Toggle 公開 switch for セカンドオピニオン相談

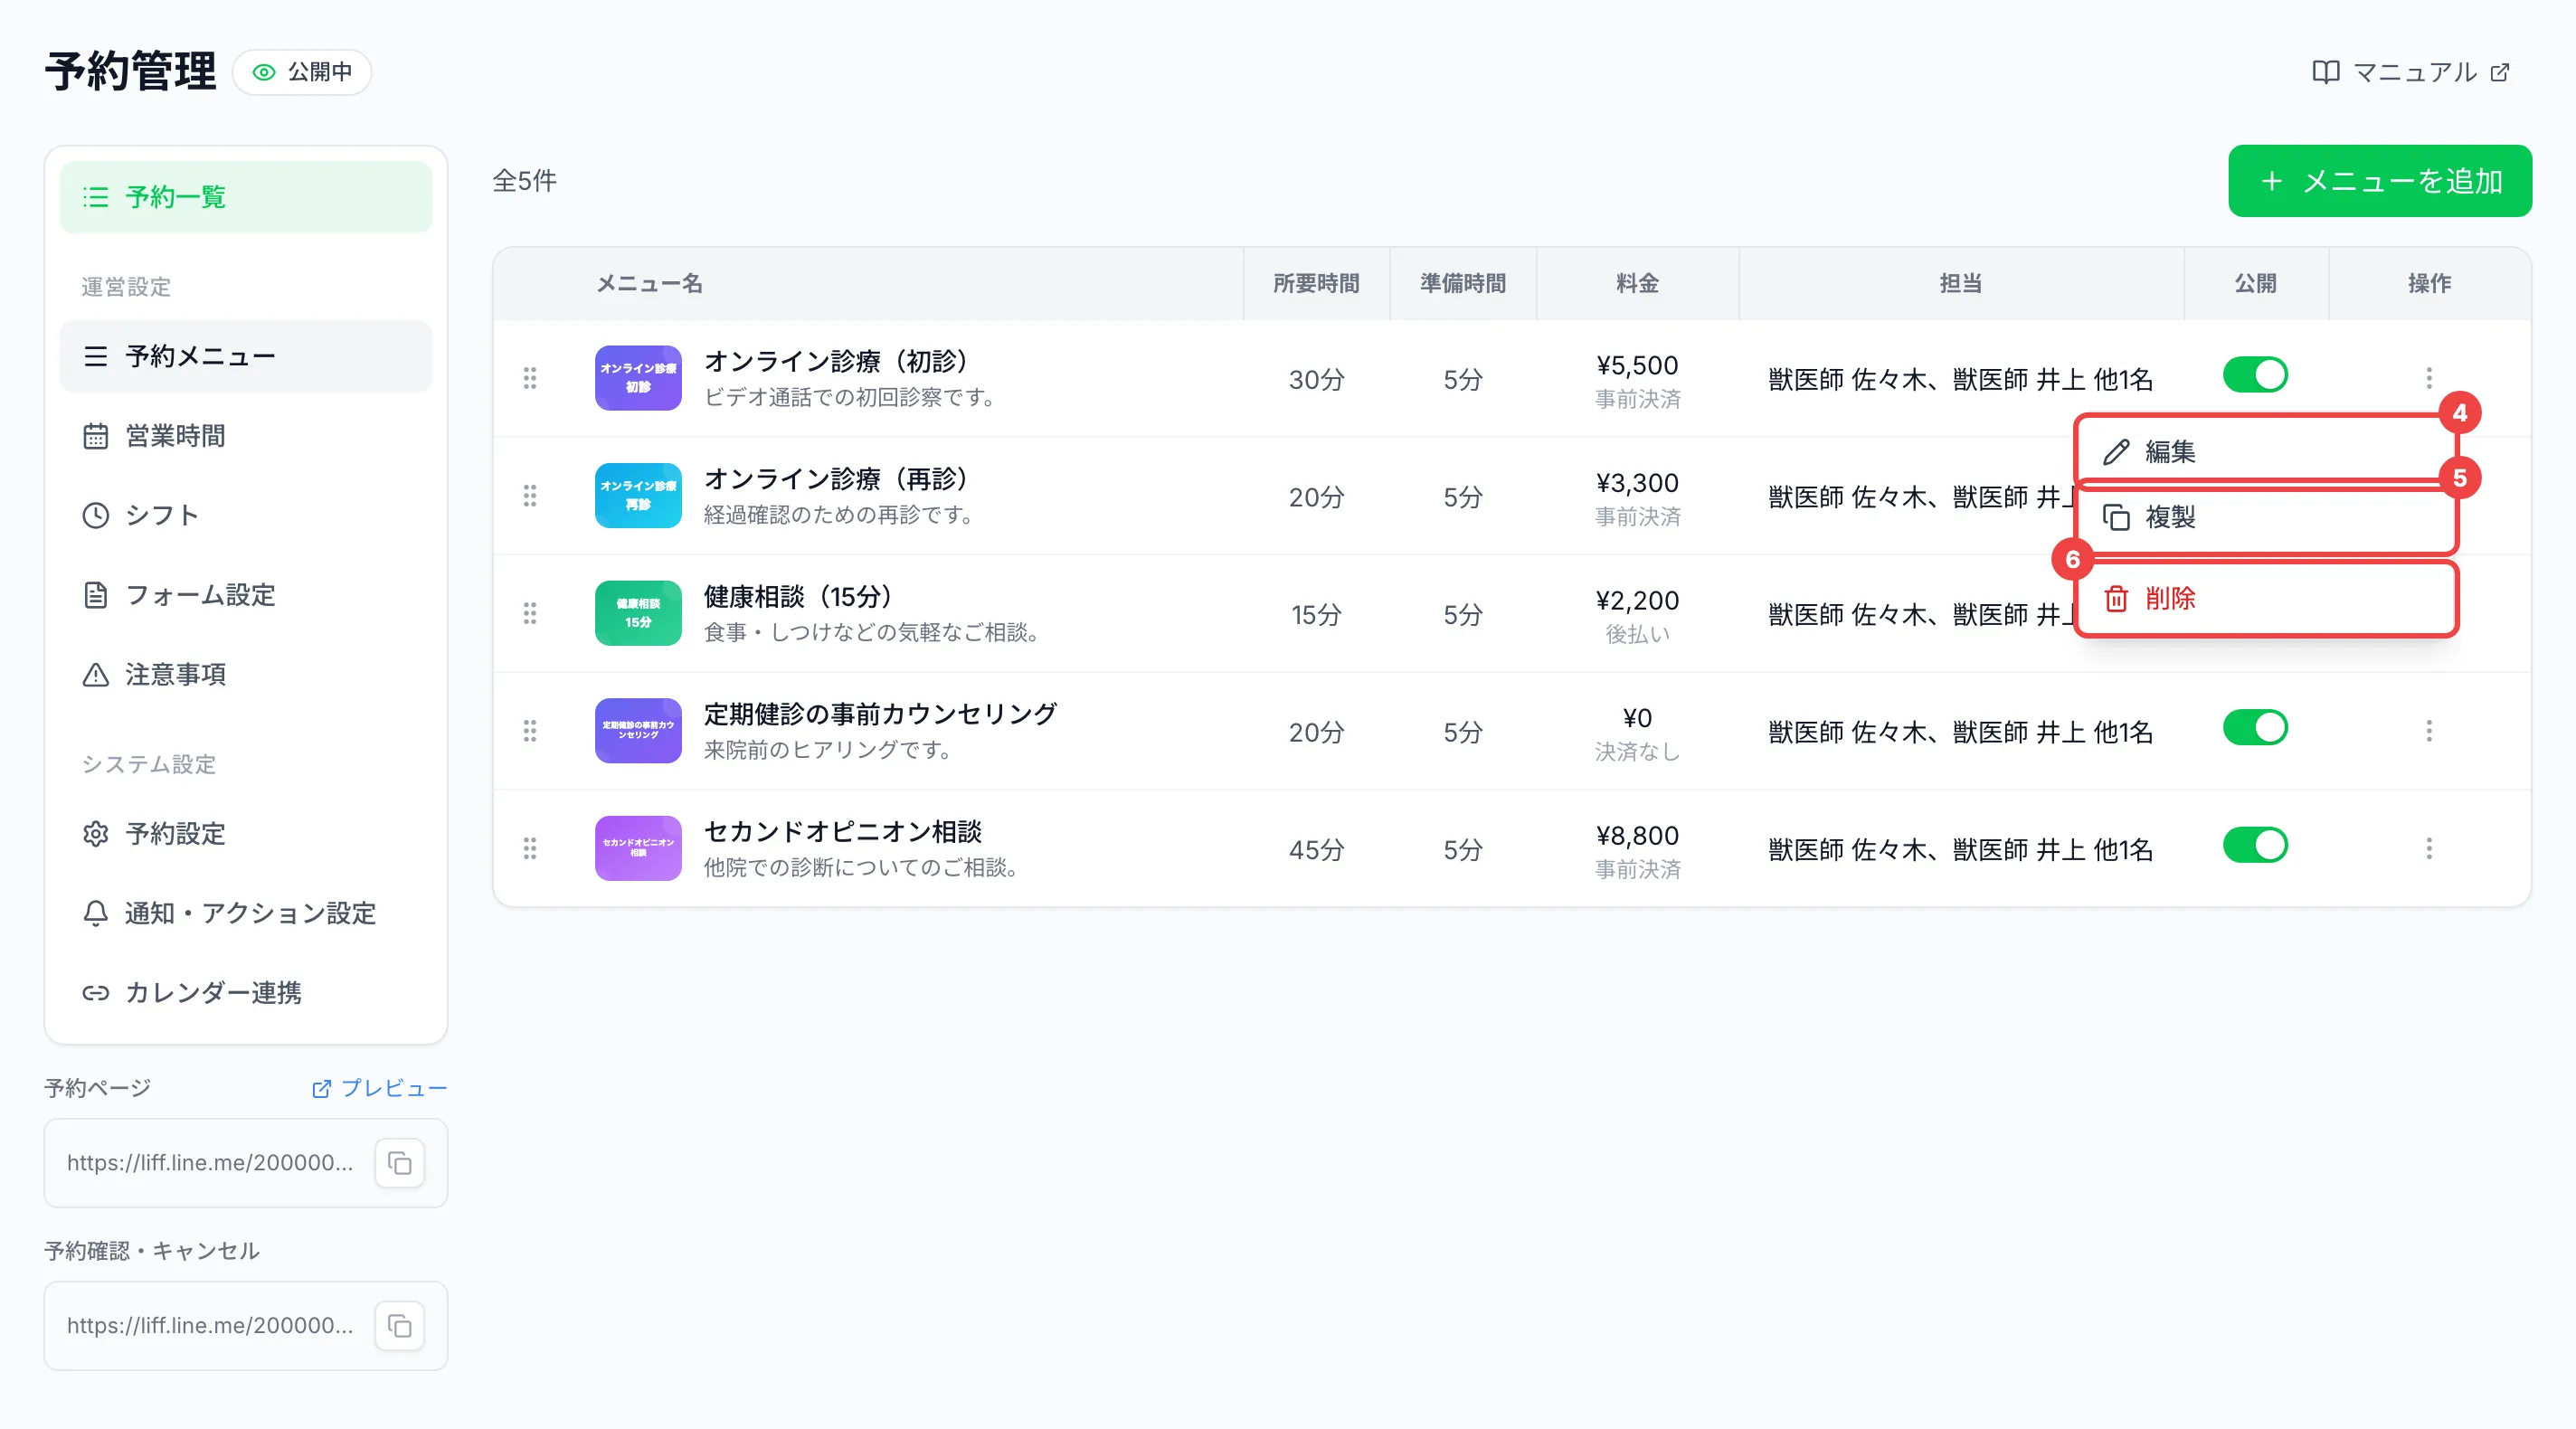[x=2255, y=846]
